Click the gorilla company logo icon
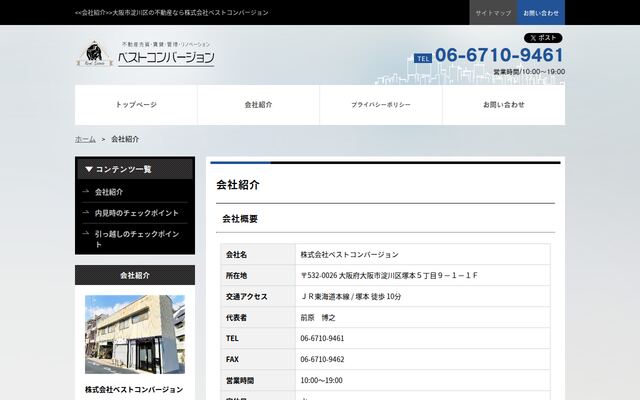Image resolution: width=640 pixels, height=400 pixels. click(94, 53)
